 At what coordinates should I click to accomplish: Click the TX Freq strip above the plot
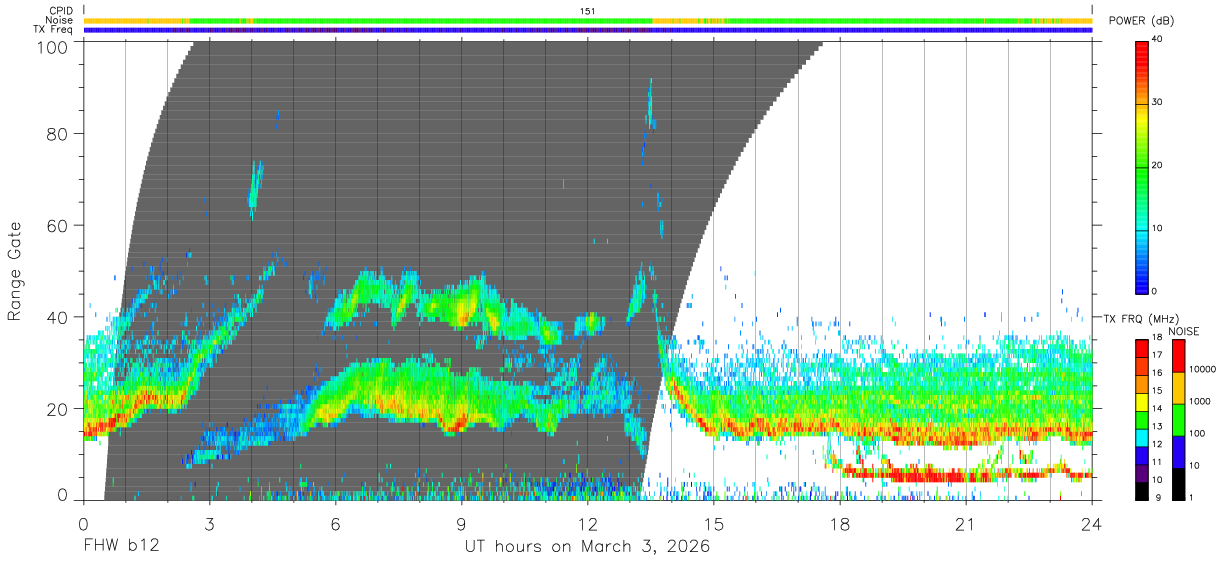click(588, 30)
